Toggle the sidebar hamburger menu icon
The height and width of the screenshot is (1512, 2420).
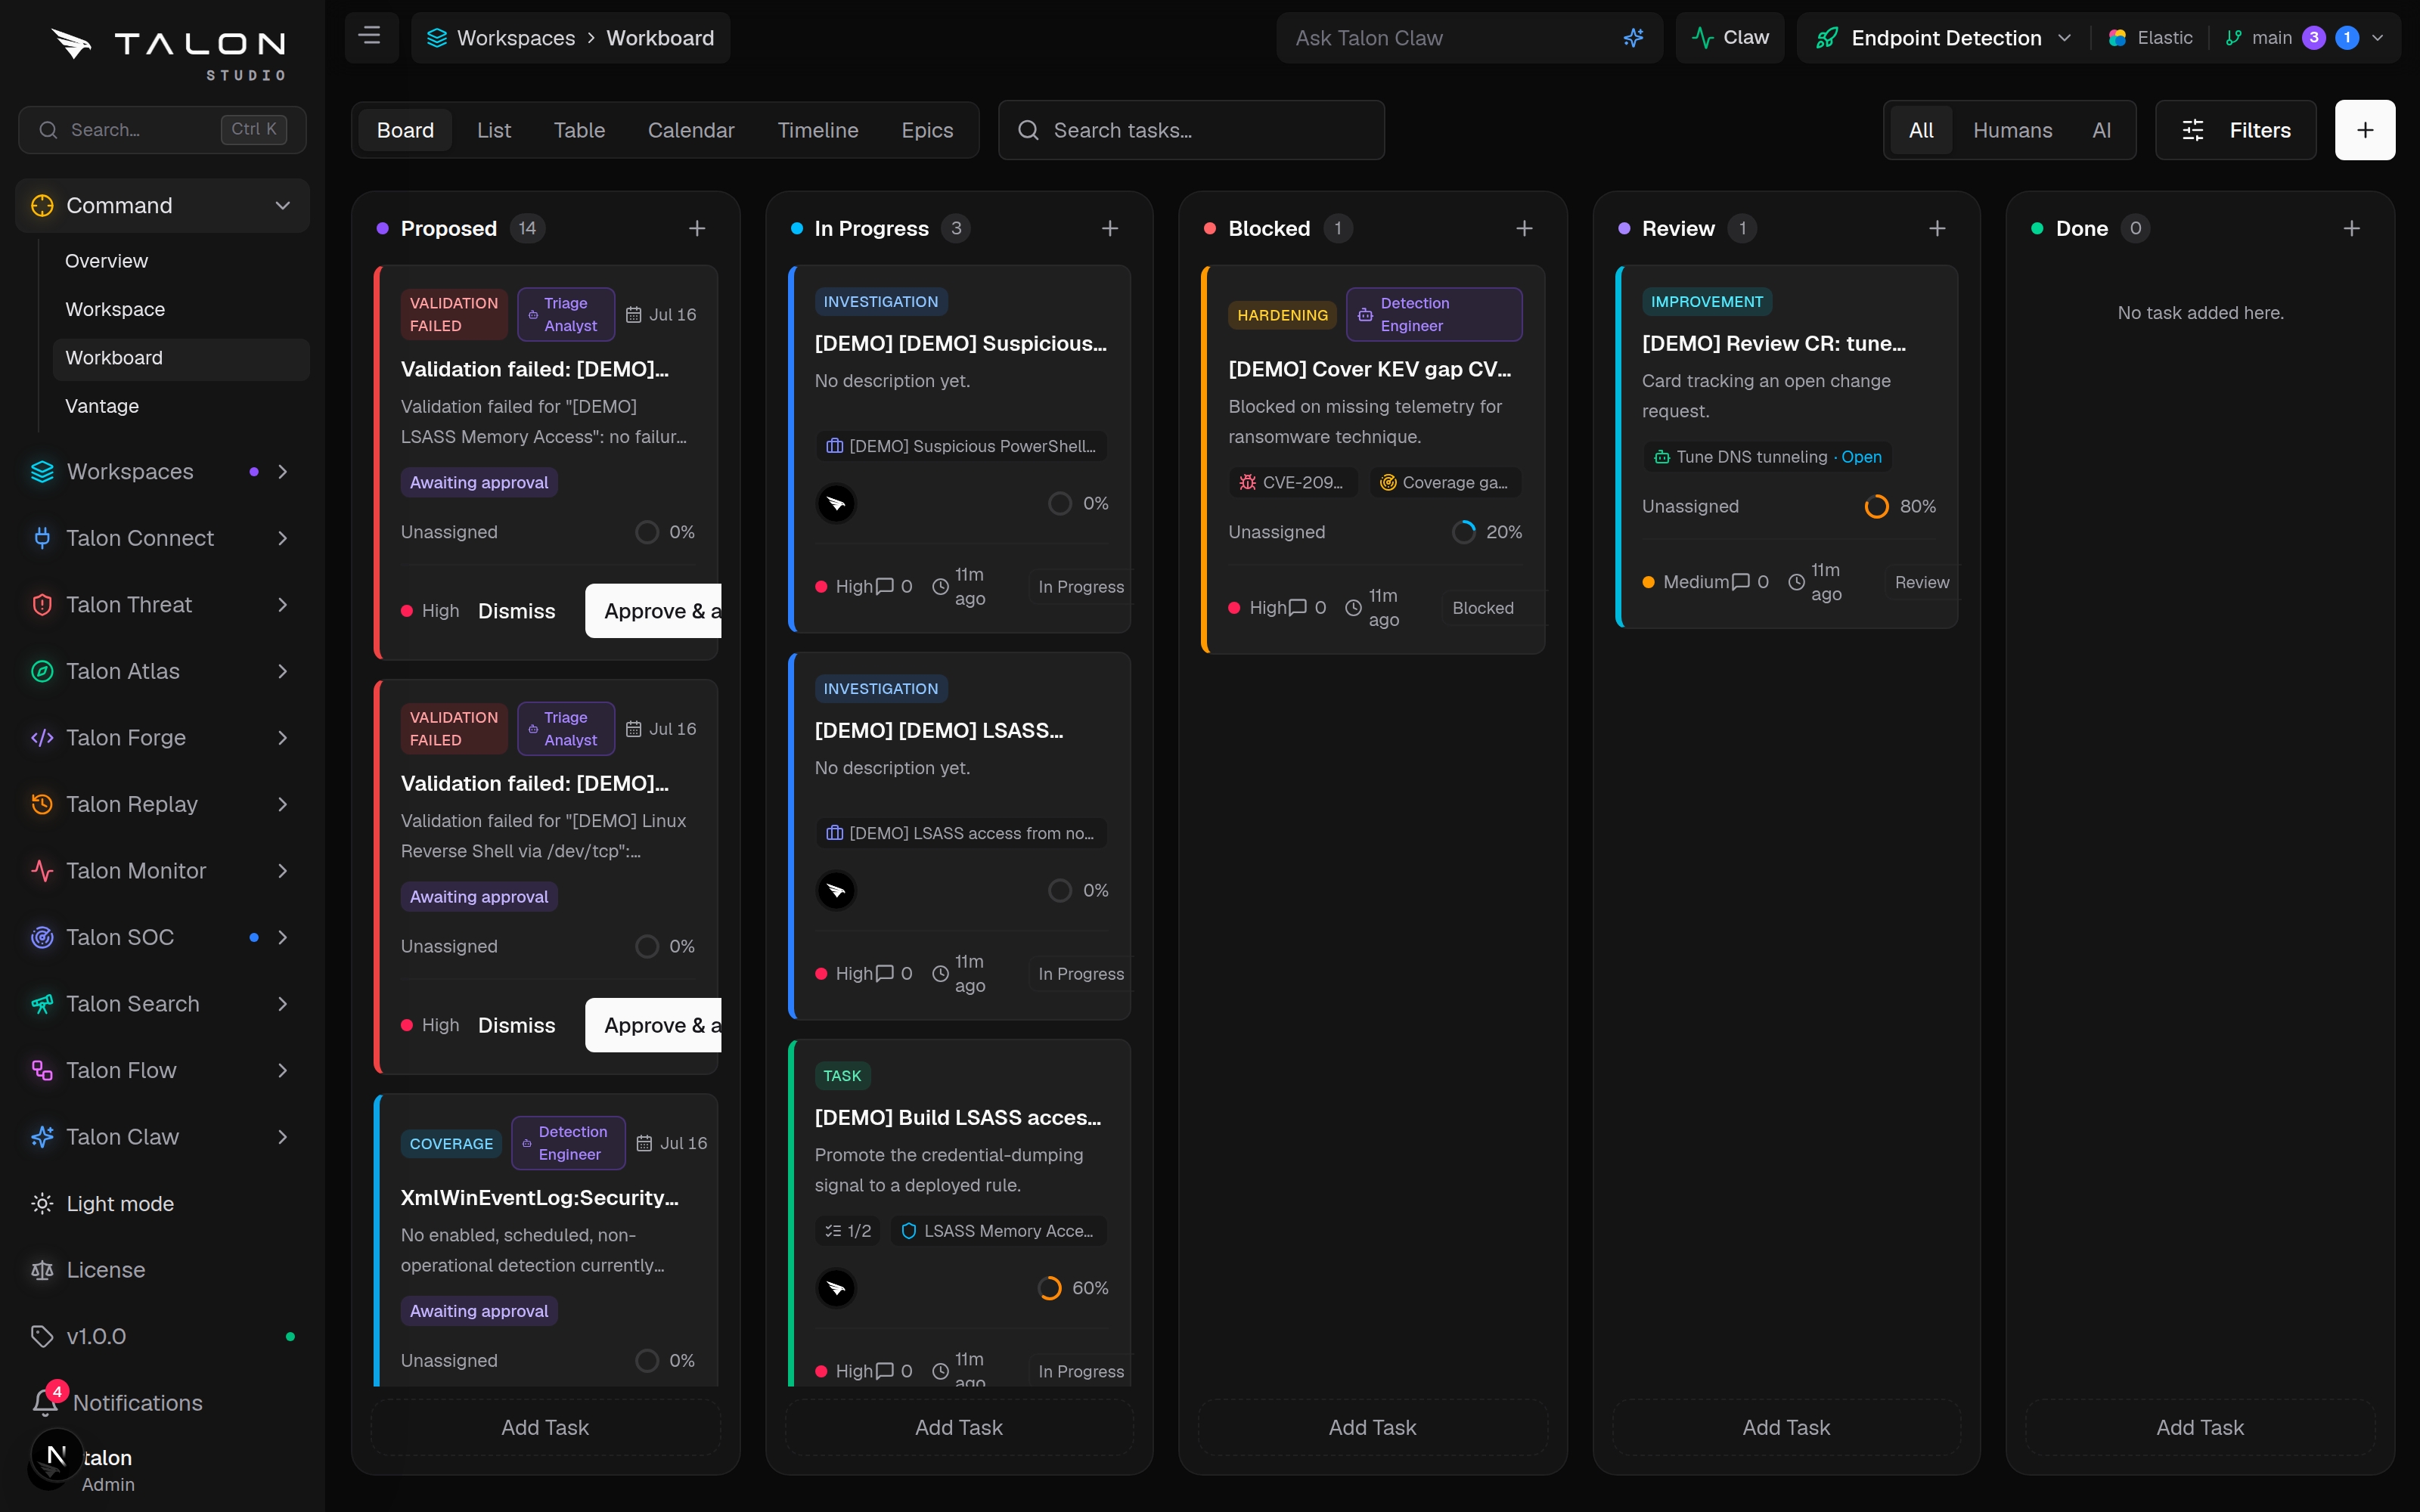[370, 37]
